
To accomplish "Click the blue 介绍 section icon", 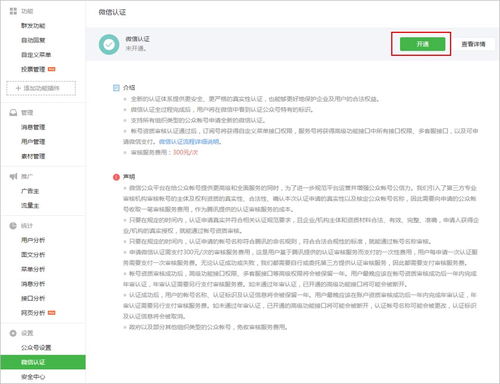I will click(116, 88).
